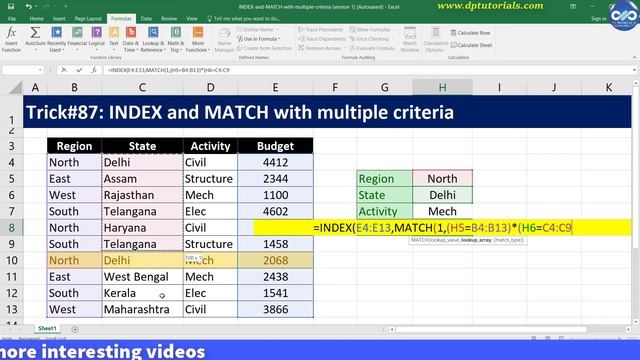
Task: Click cell H5 containing North
Action: (442, 179)
